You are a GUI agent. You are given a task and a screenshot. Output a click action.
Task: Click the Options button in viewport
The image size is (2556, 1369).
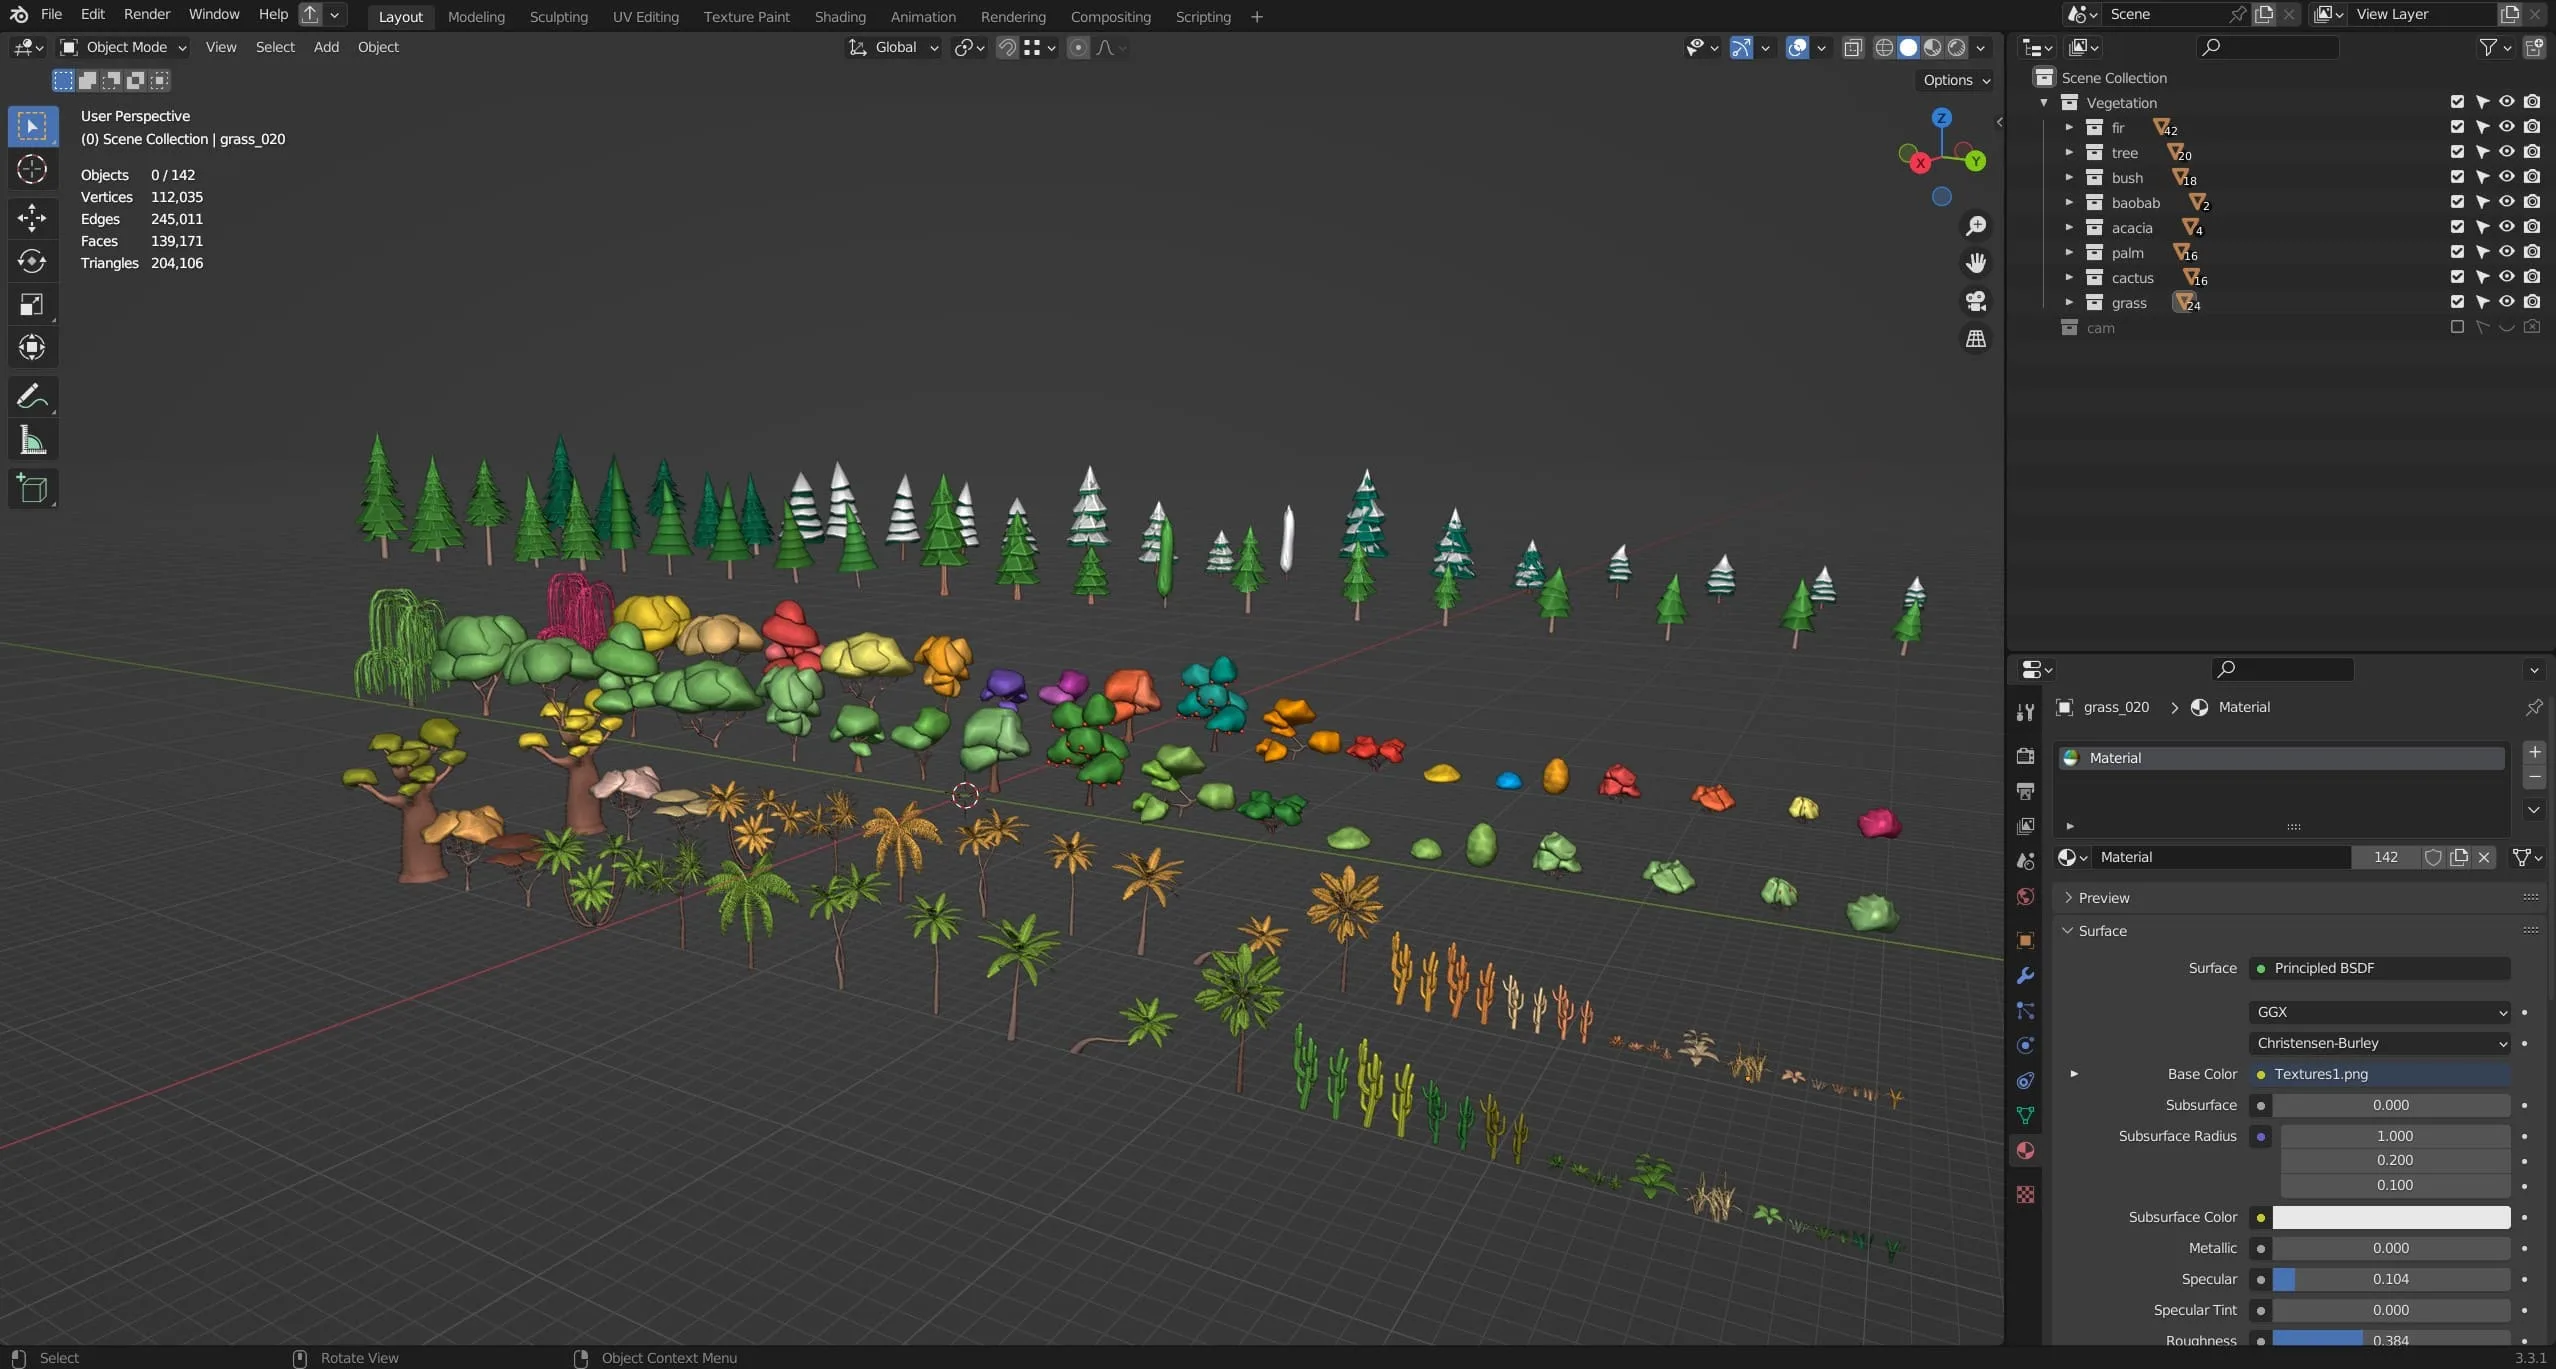(1956, 80)
